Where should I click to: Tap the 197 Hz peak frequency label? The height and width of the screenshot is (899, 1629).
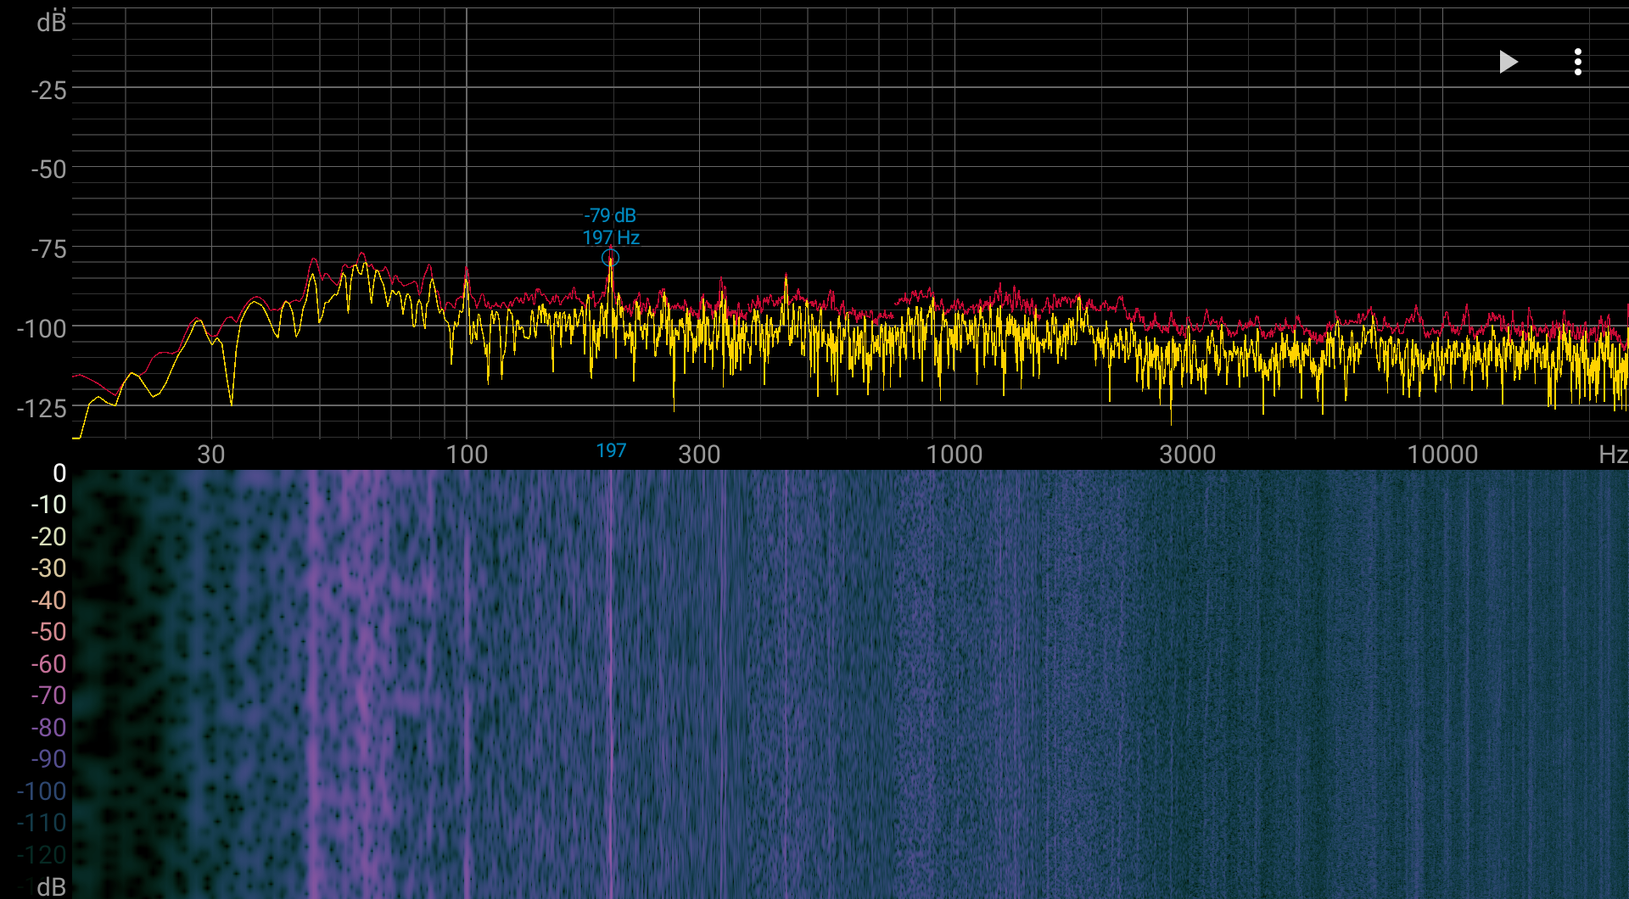pos(611,238)
